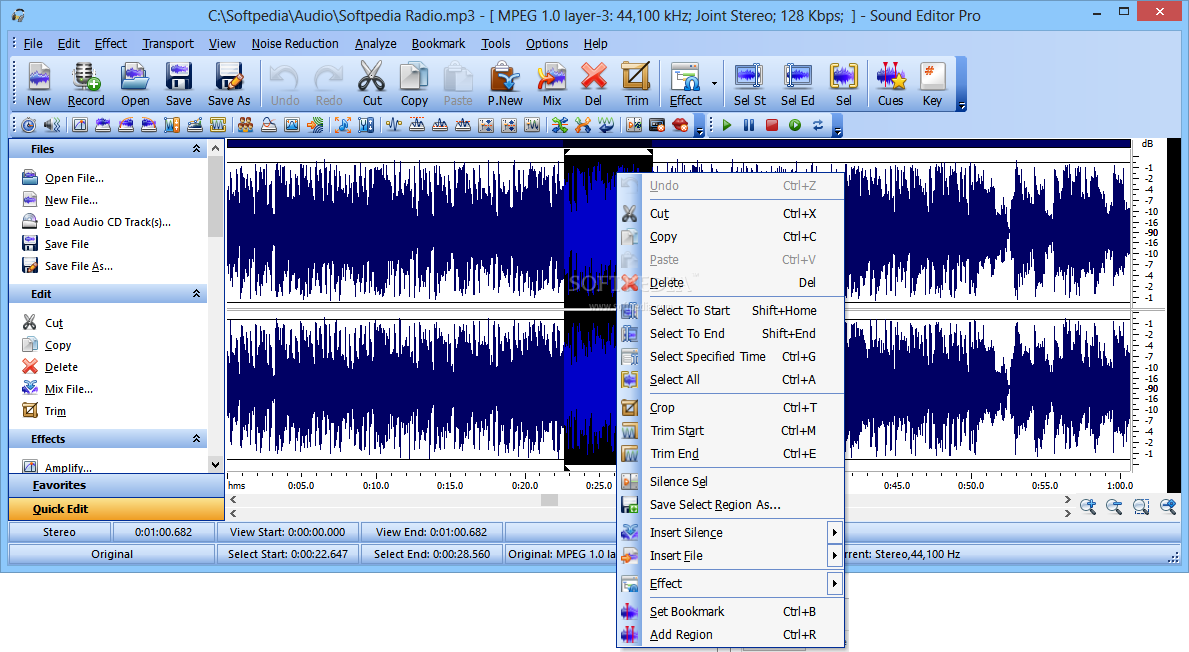Screen dimensions: 1189x652
Task: Click Amplify in Effects panel
Action: (x=68, y=467)
